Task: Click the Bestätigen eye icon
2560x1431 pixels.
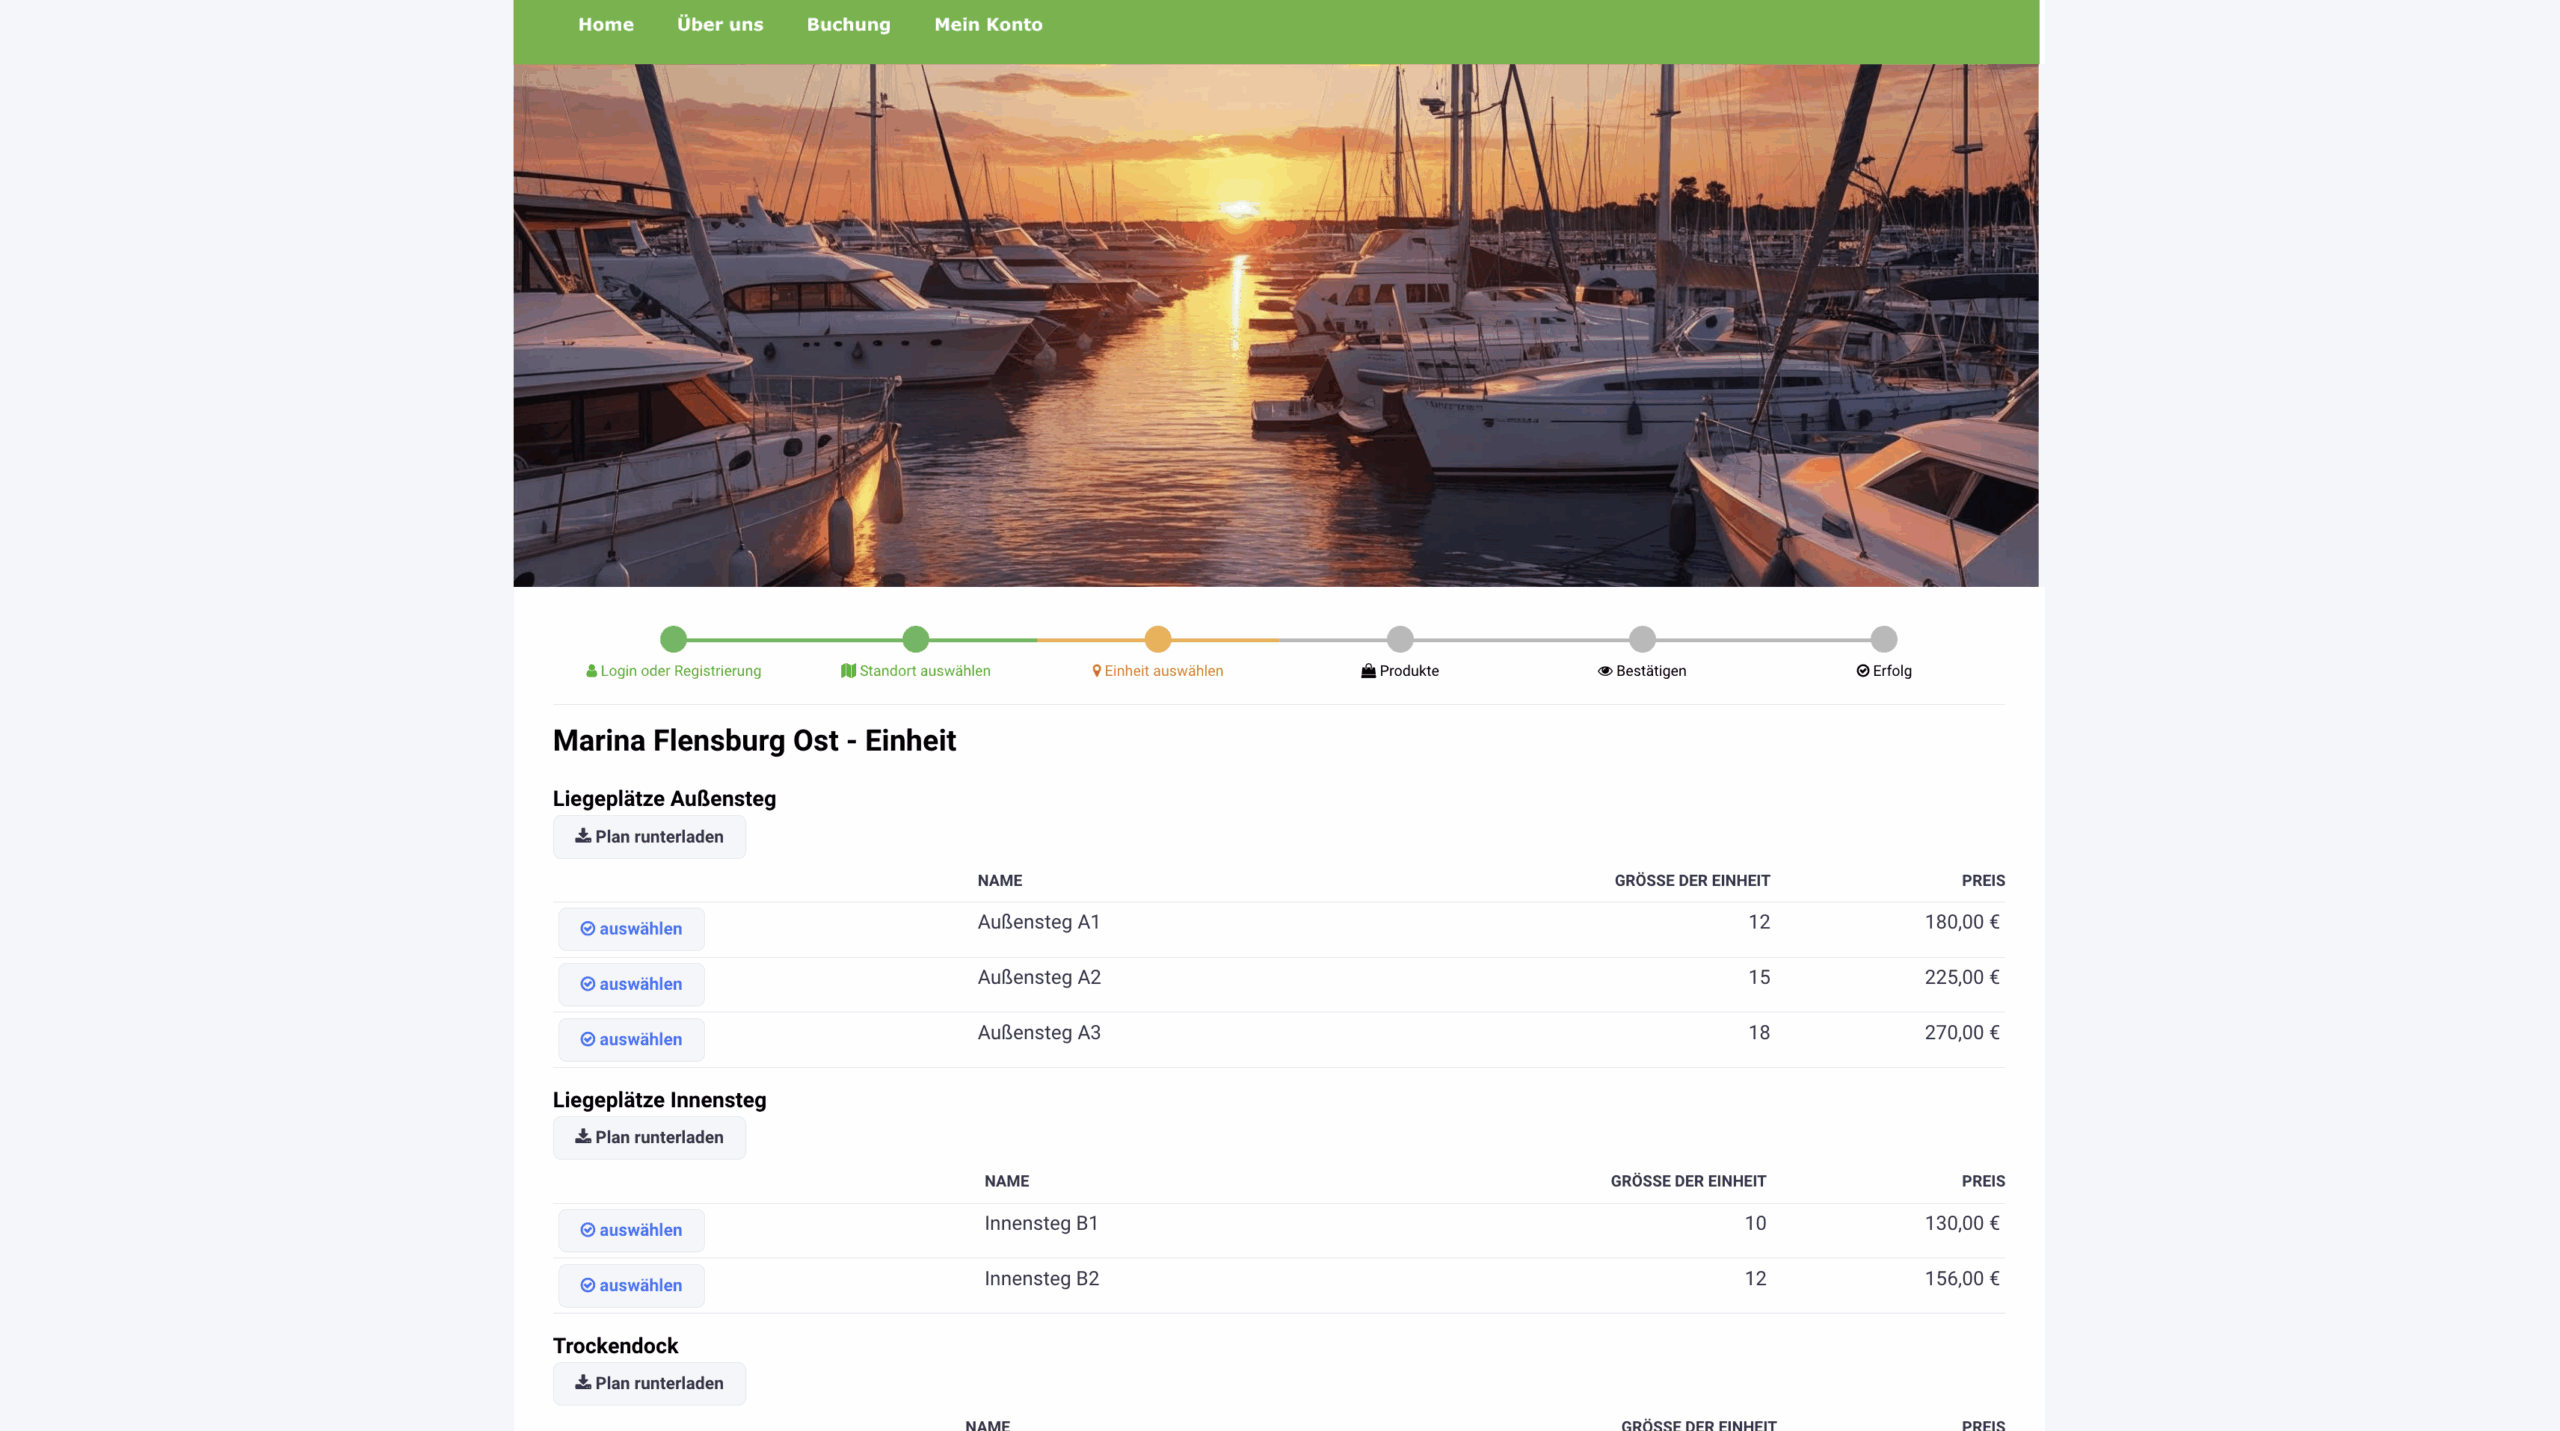Action: [x=1604, y=671]
